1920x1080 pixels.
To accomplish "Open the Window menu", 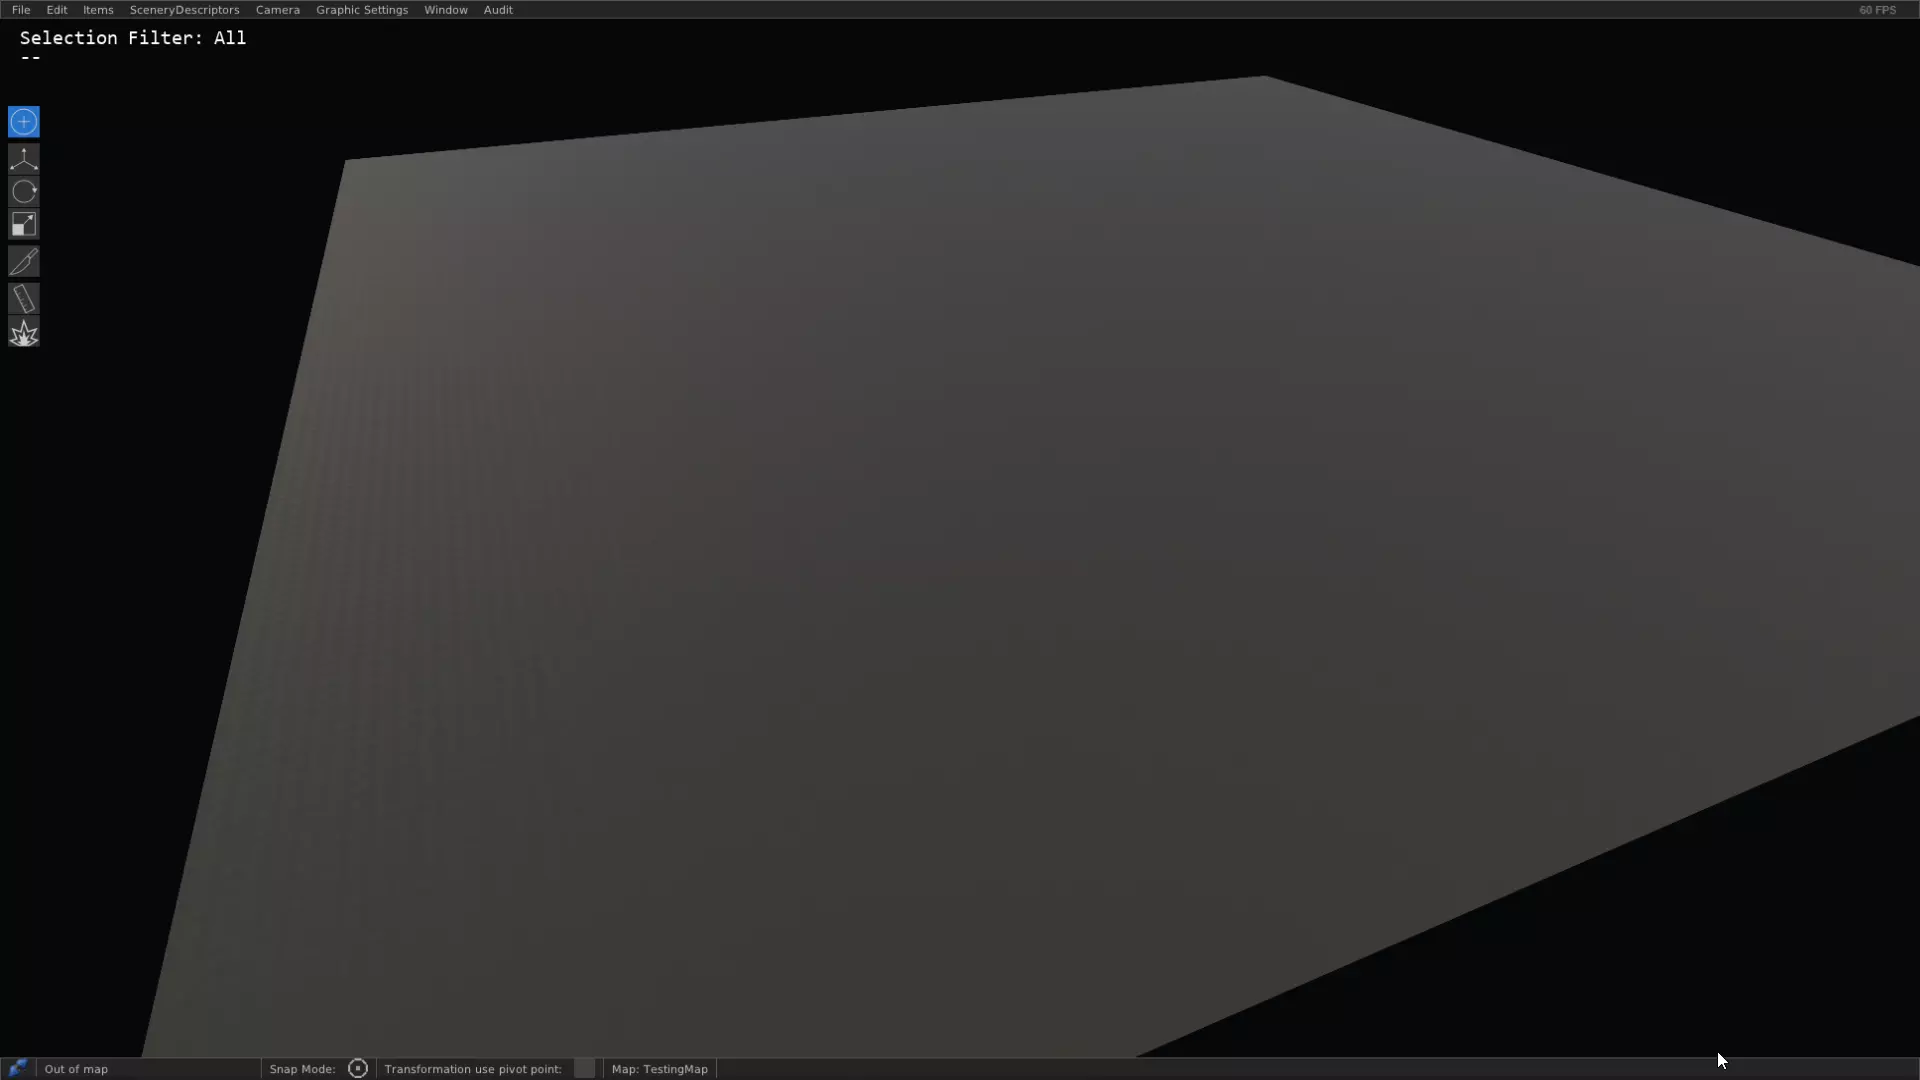I will (x=445, y=10).
